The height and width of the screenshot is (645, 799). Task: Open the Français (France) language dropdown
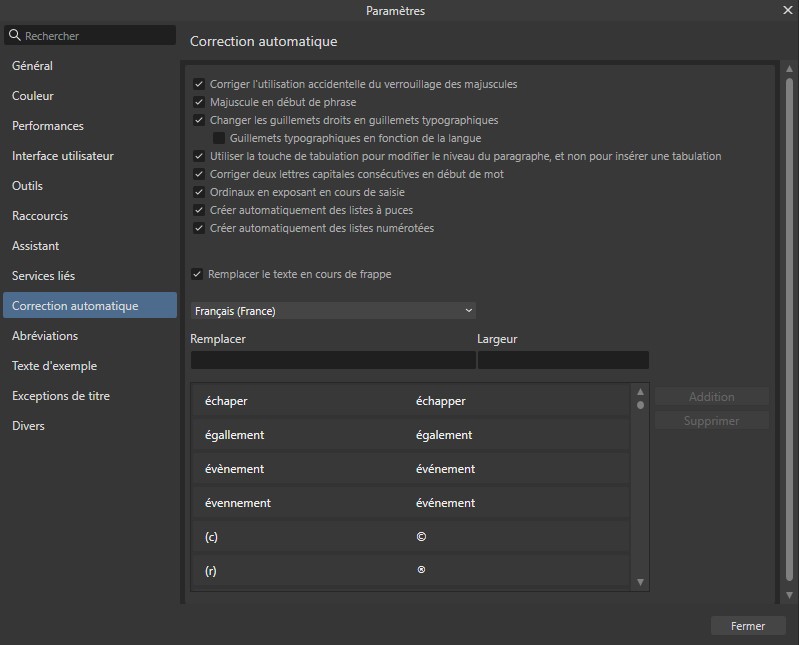333,311
